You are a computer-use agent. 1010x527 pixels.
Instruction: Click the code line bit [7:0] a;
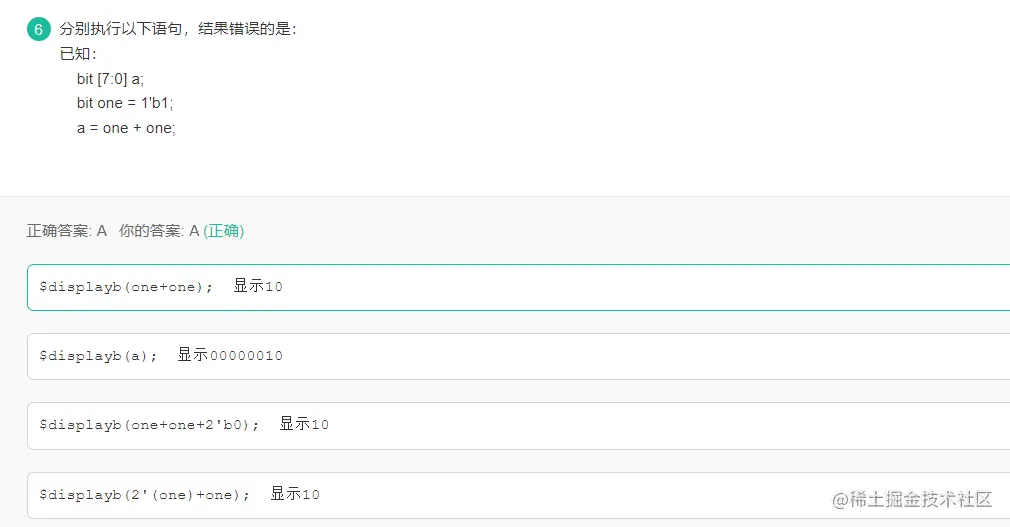click(110, 79)
